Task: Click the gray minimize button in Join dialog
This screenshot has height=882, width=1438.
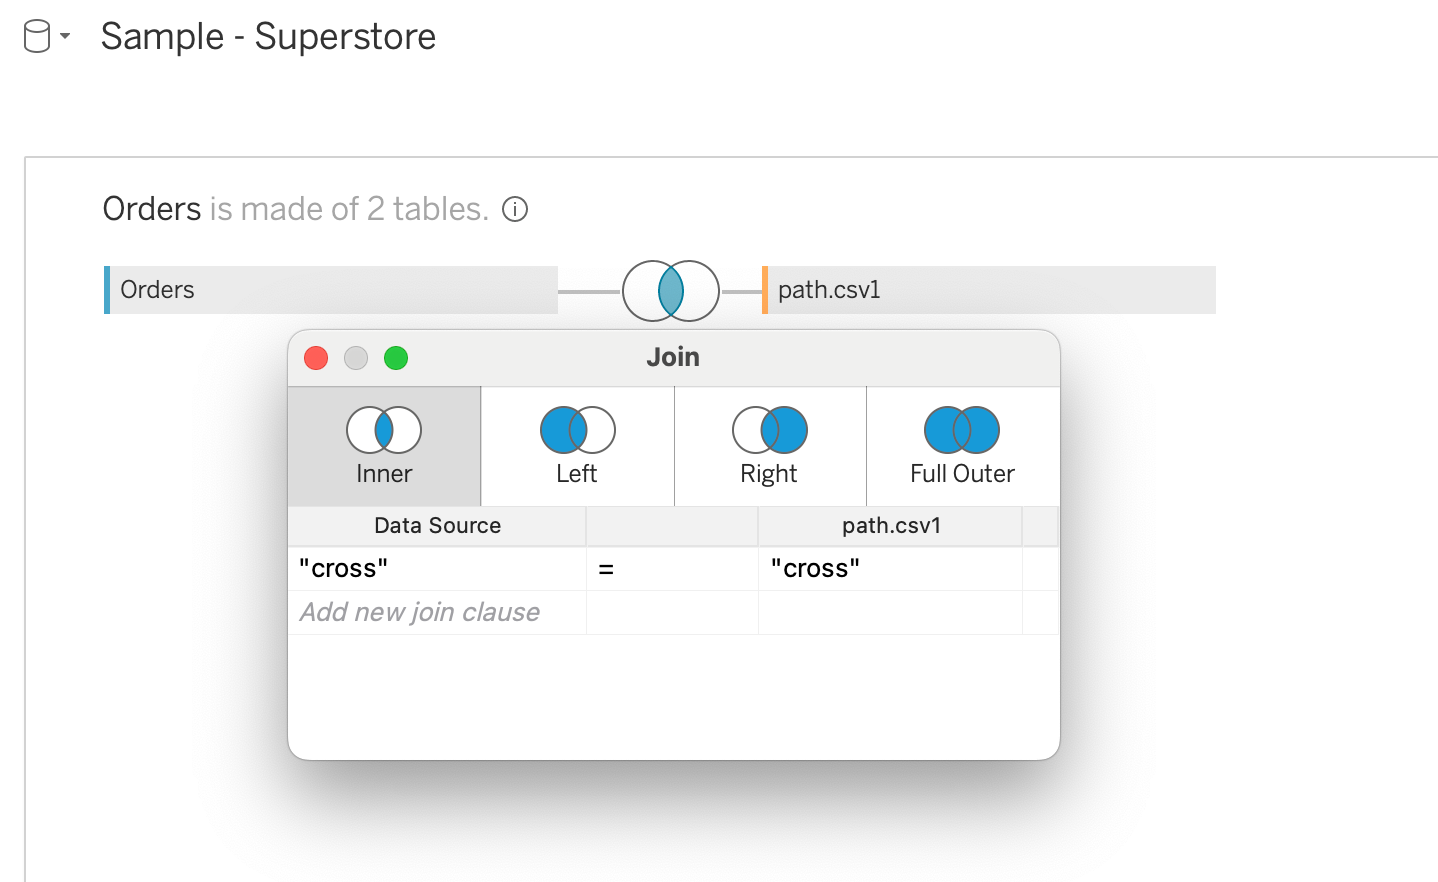Action: pyautogui.click(x=356, y=358)
